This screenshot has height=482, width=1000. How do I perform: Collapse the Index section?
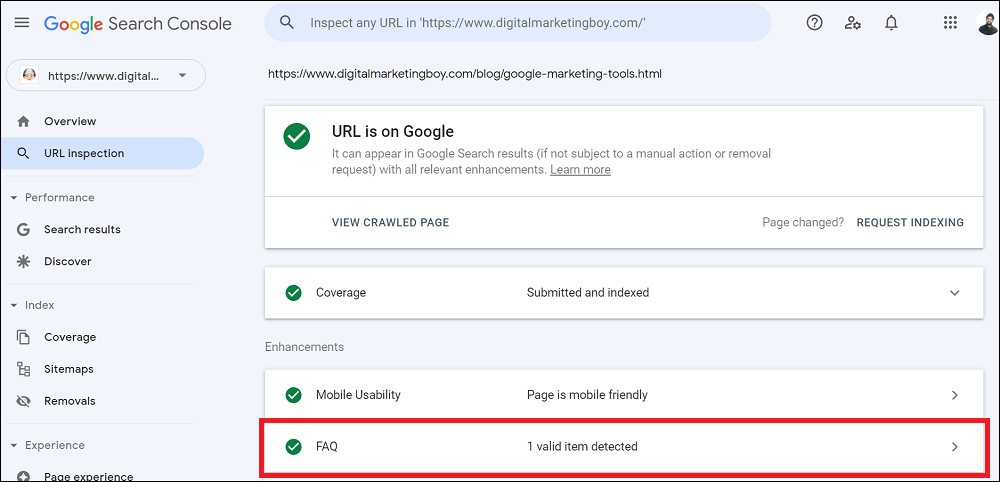(14, 305)
